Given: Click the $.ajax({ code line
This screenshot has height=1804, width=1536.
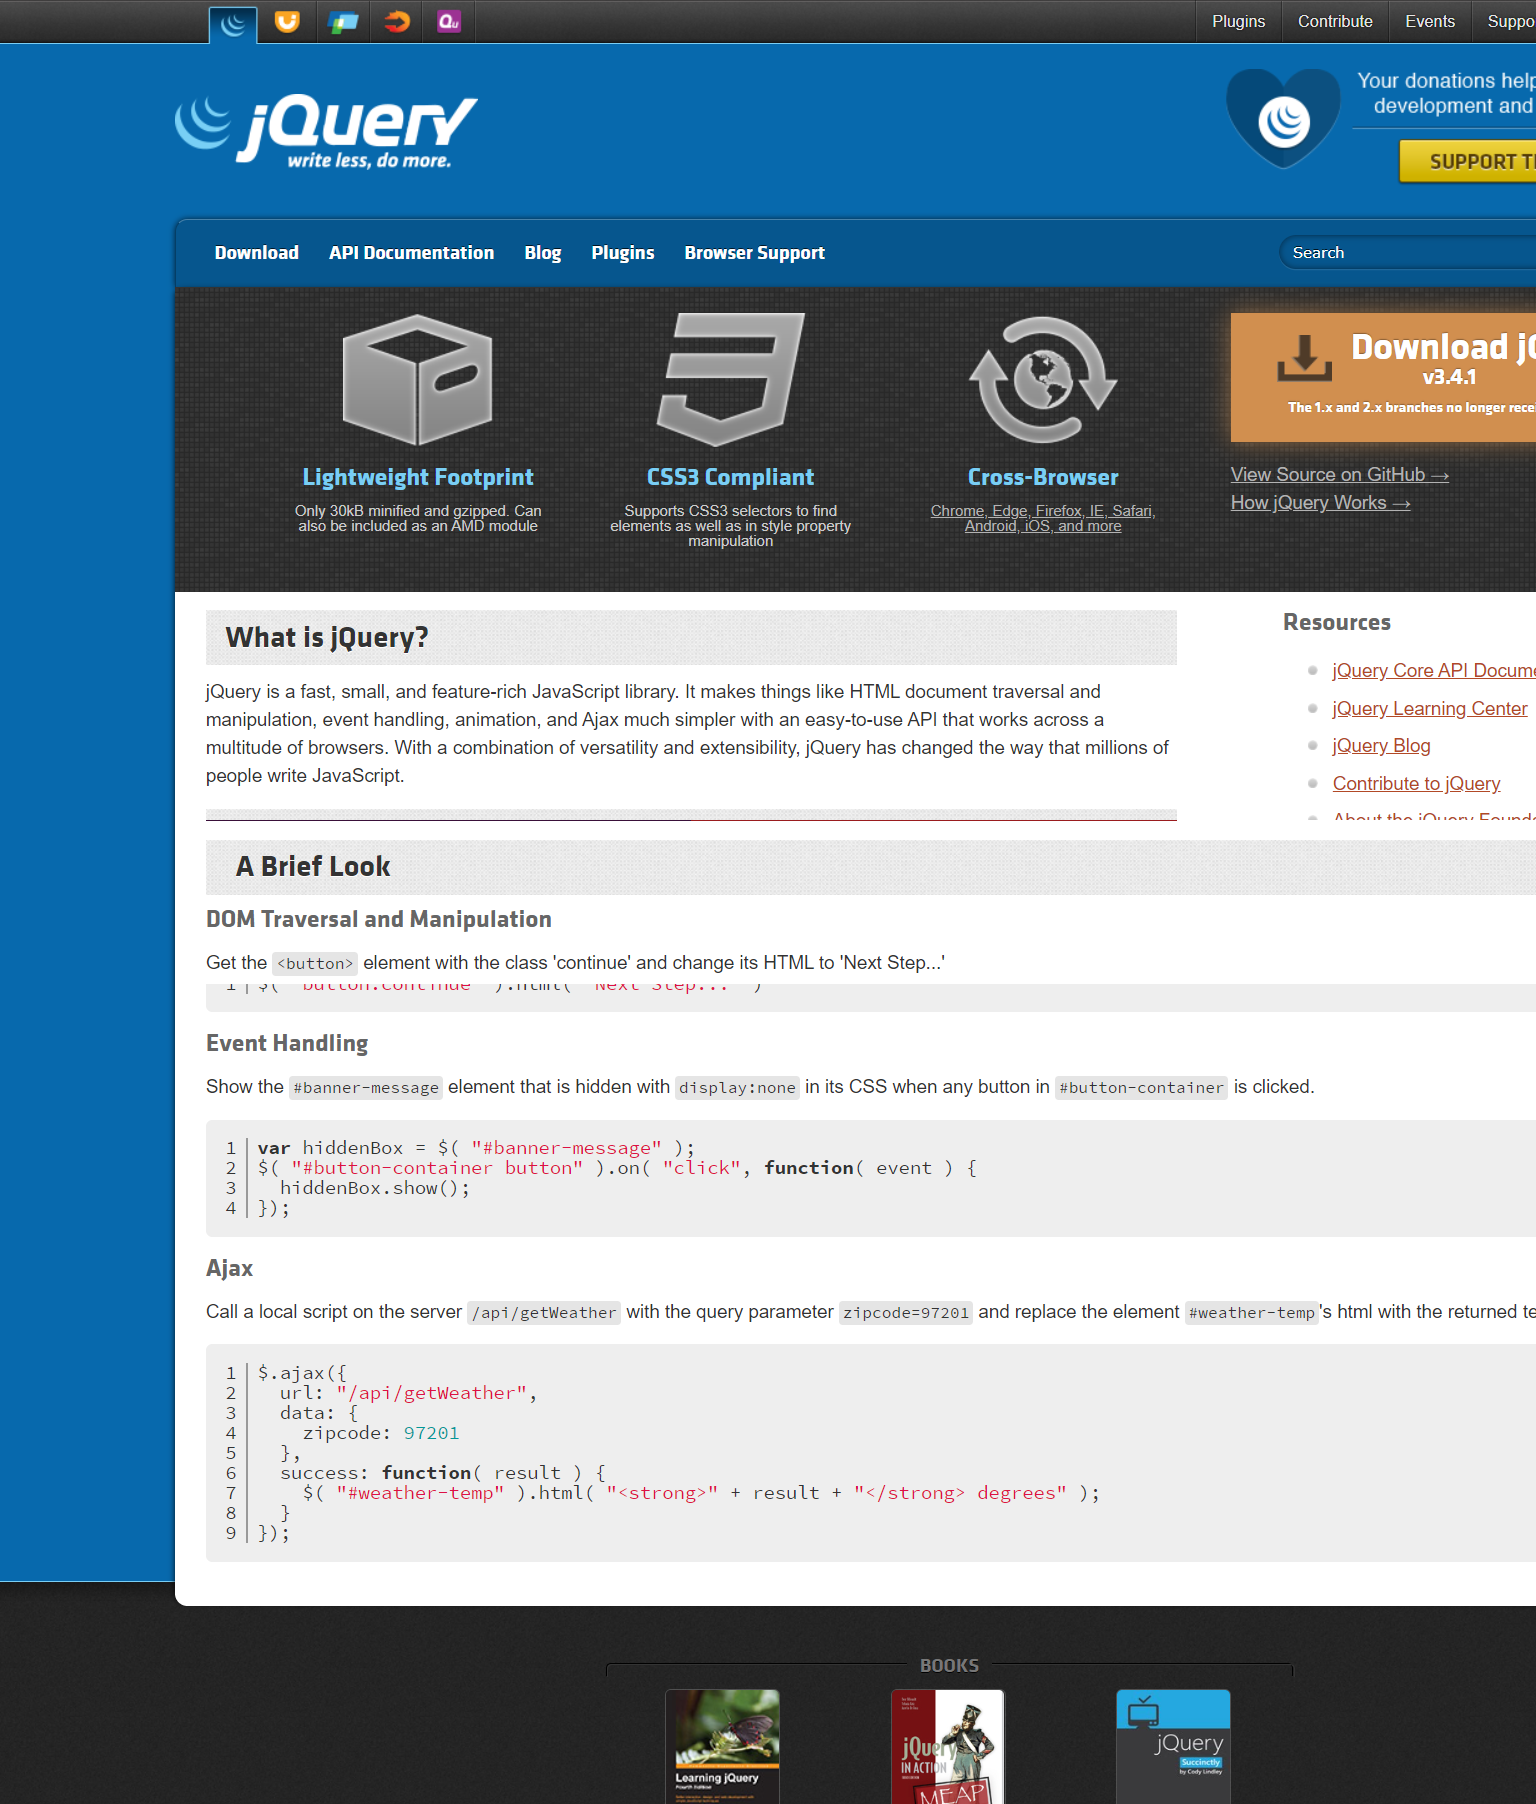Looking at the screenshot, I should point(302,1373).
